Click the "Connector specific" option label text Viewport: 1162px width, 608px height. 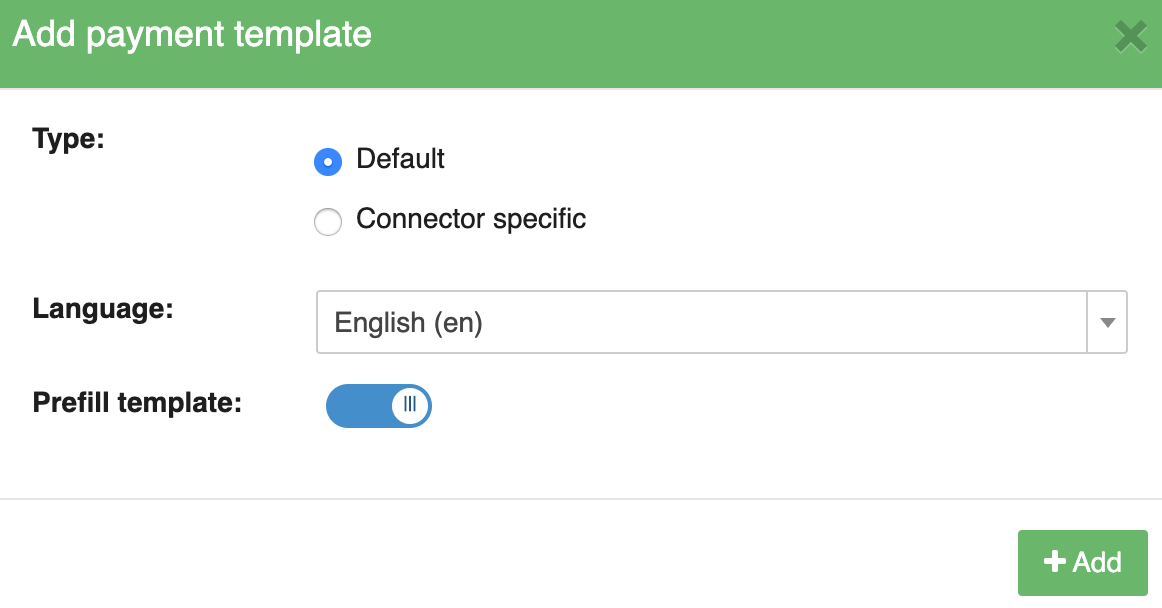tap(470, 219)
